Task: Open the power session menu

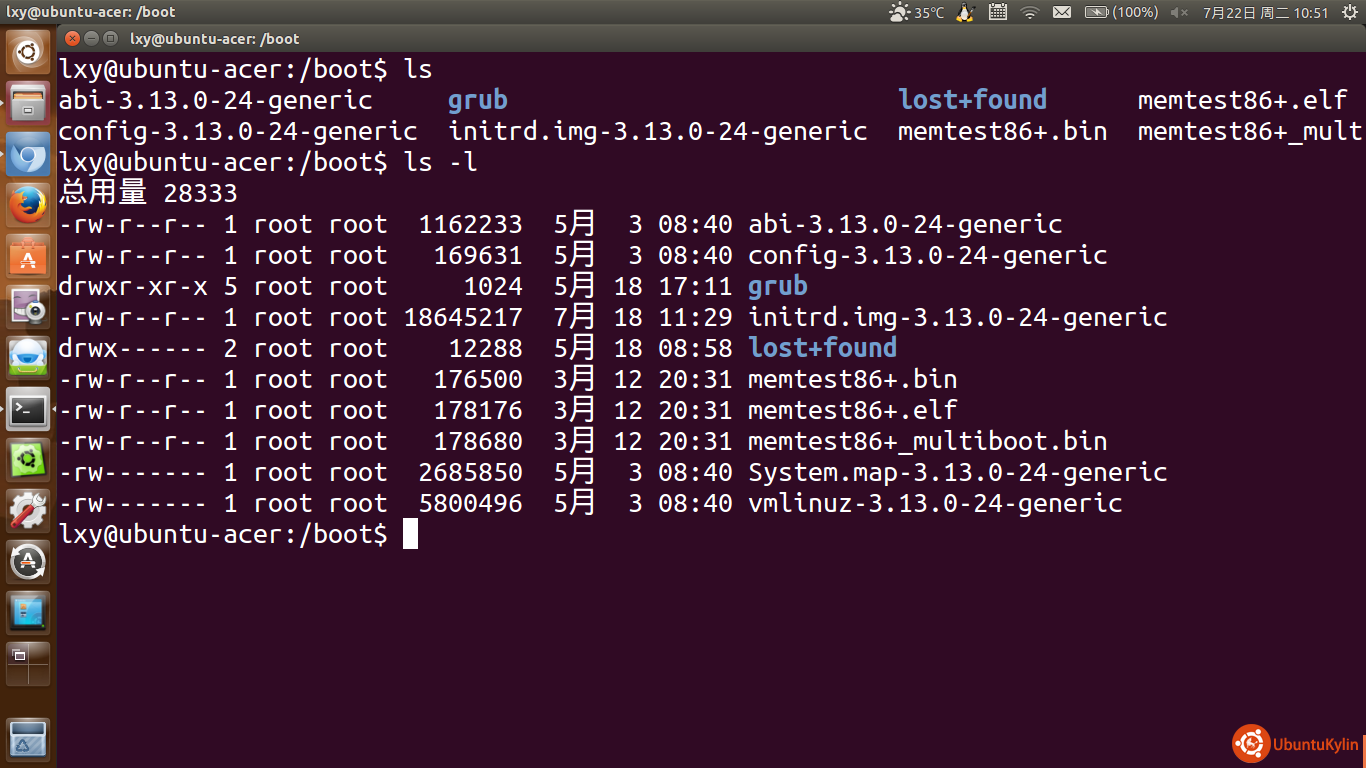Action: tap(1350, 12)
